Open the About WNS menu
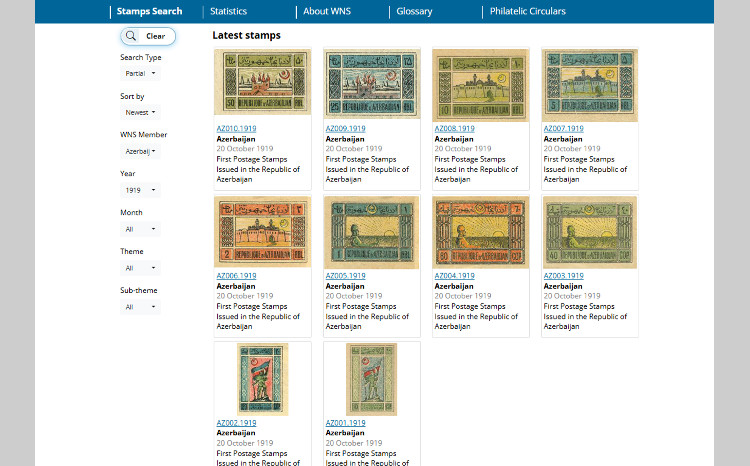Viewport: 750px width, 466px height. (x=329, y=12)
